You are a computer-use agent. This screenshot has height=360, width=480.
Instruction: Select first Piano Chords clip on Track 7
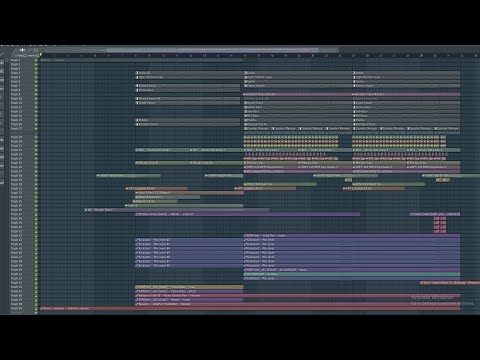(188, 86)
